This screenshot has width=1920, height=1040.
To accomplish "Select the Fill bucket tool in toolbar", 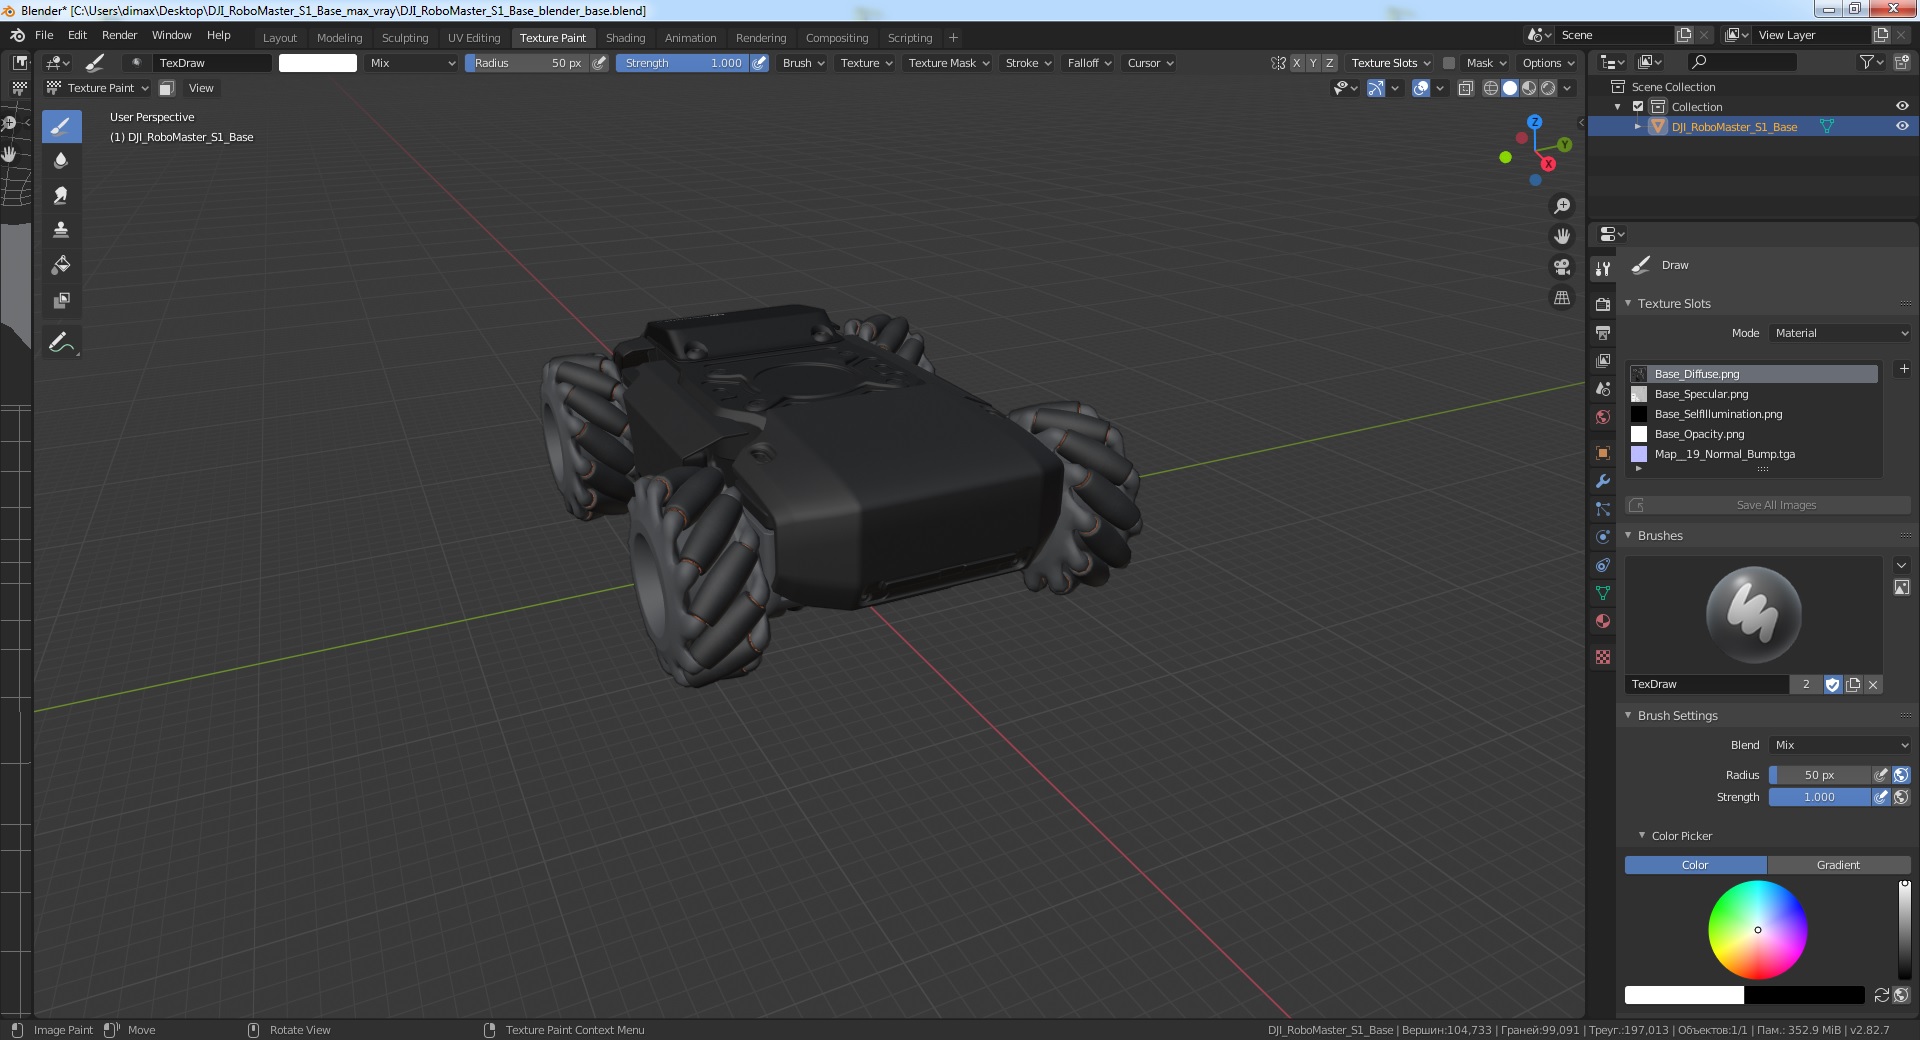I will tap(61, 266).
